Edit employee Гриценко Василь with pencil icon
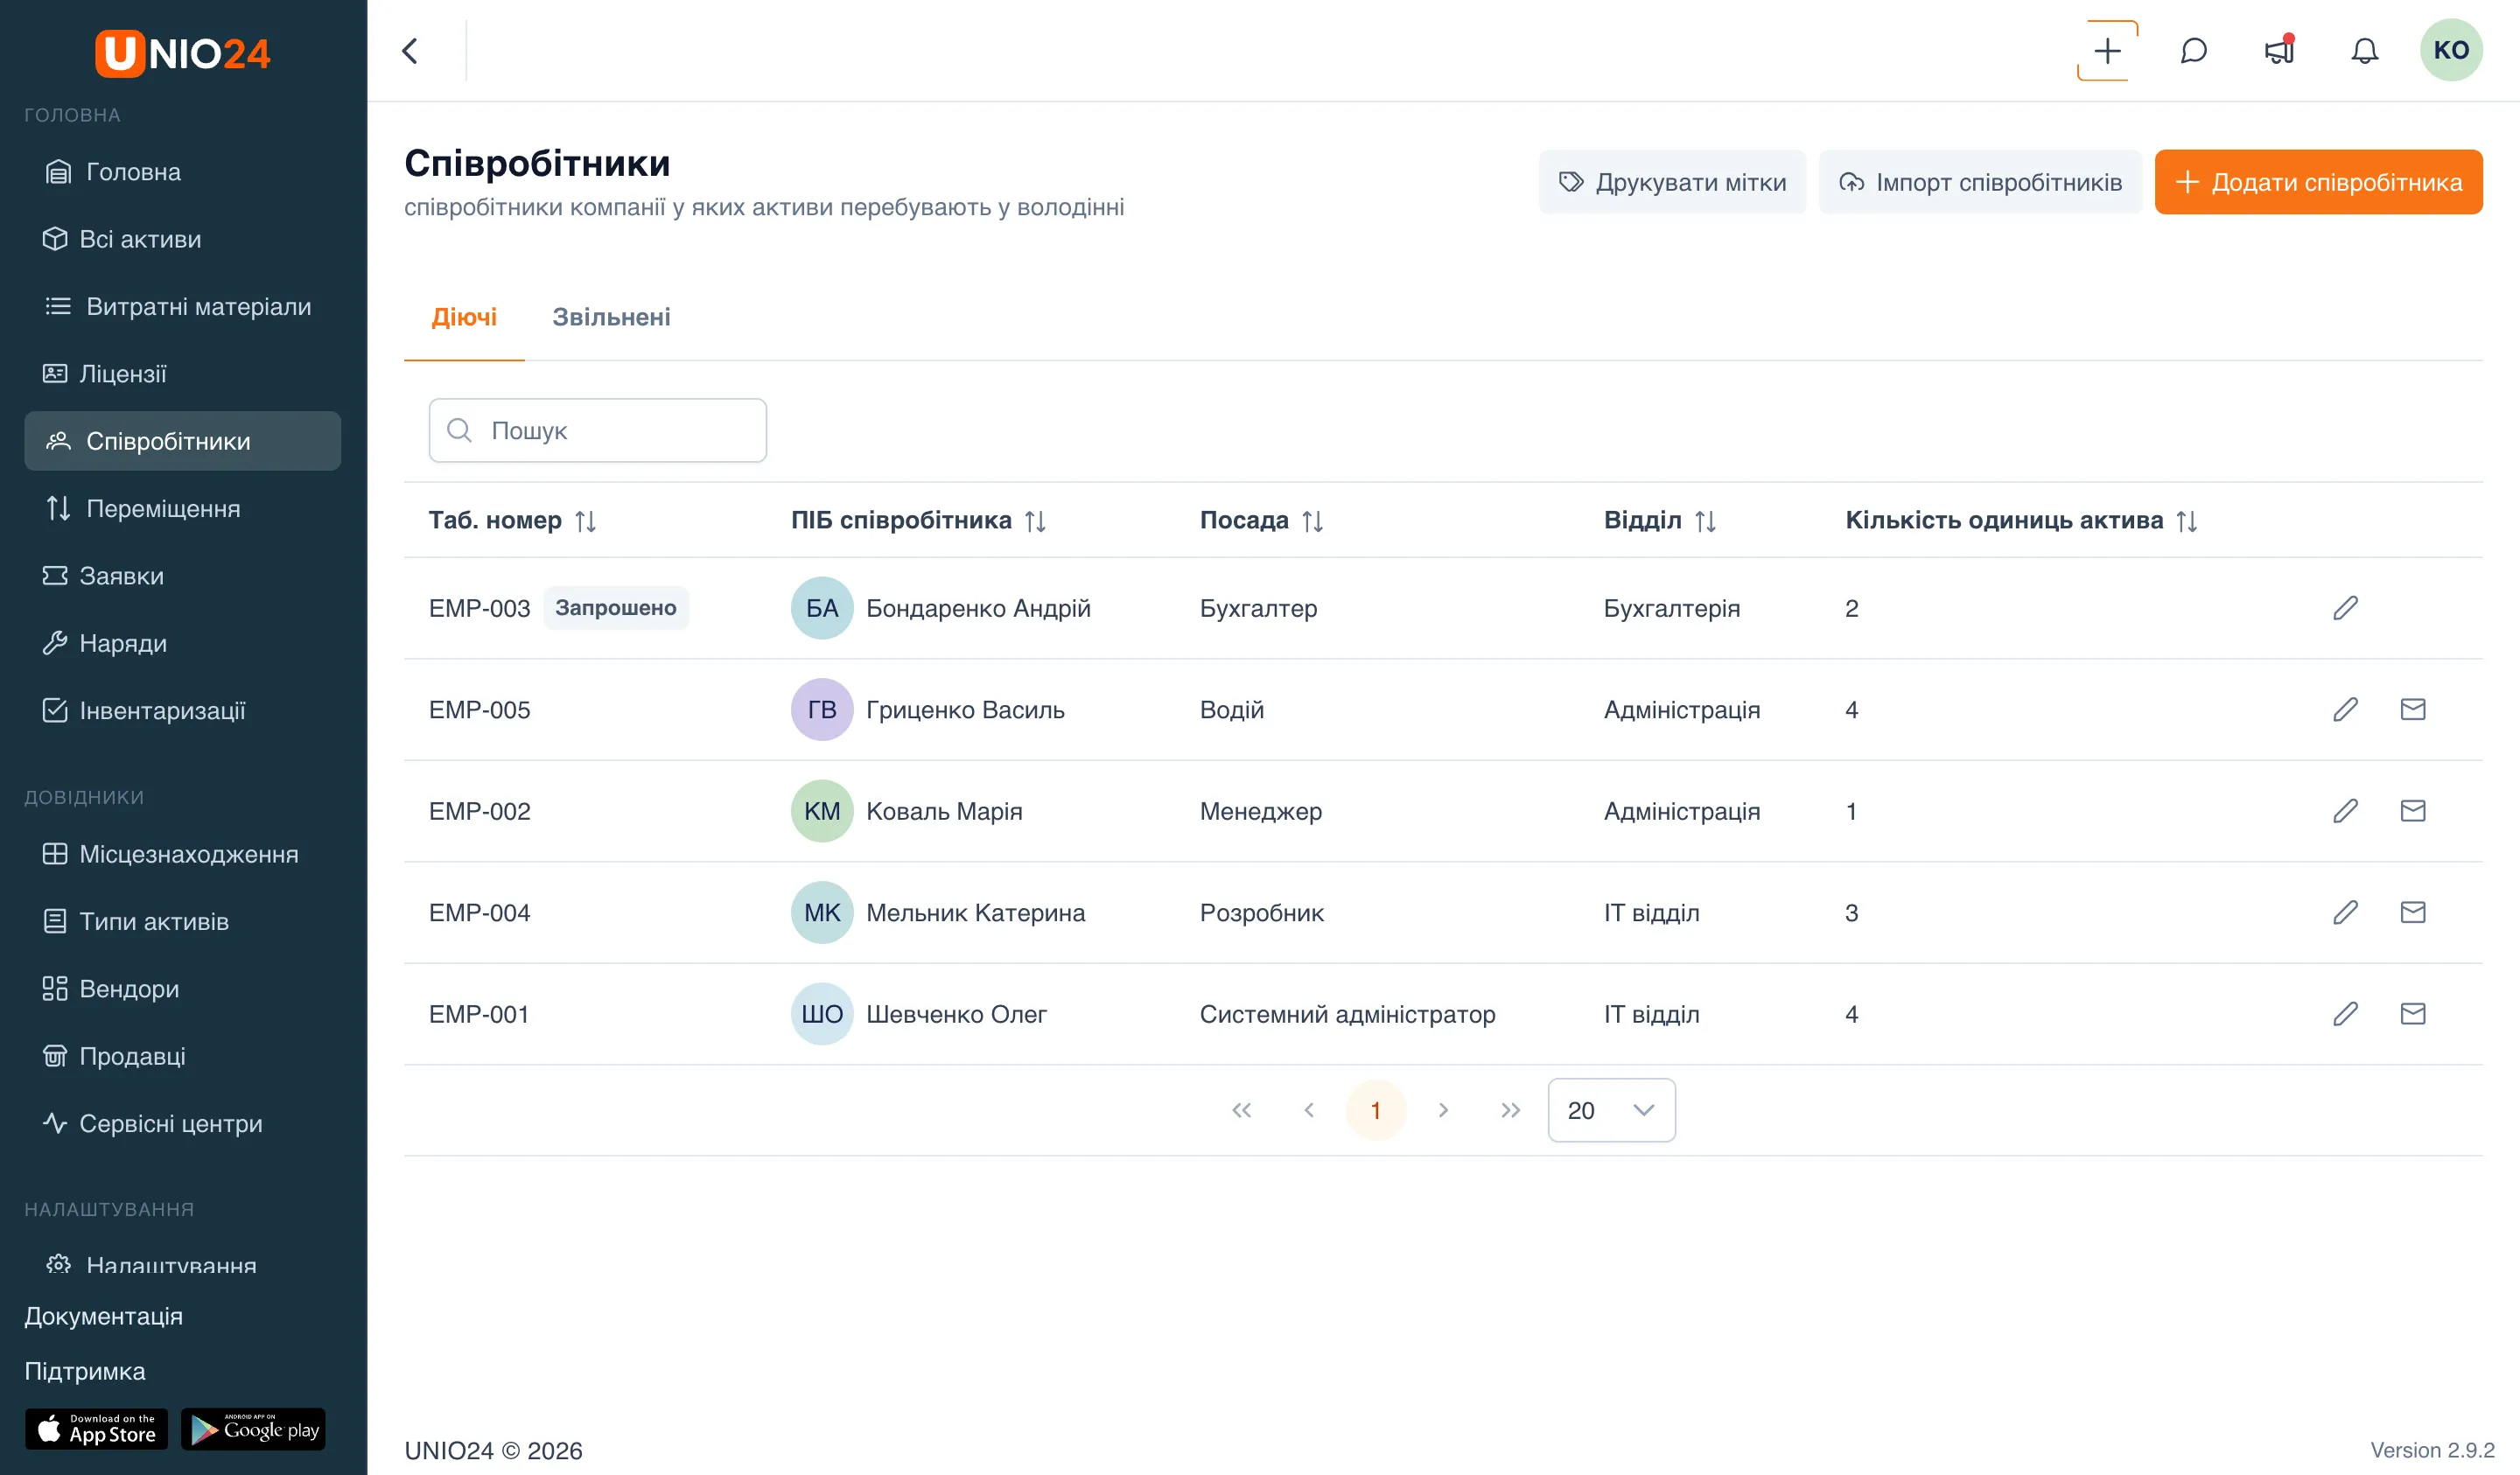 coord(2345,709)
